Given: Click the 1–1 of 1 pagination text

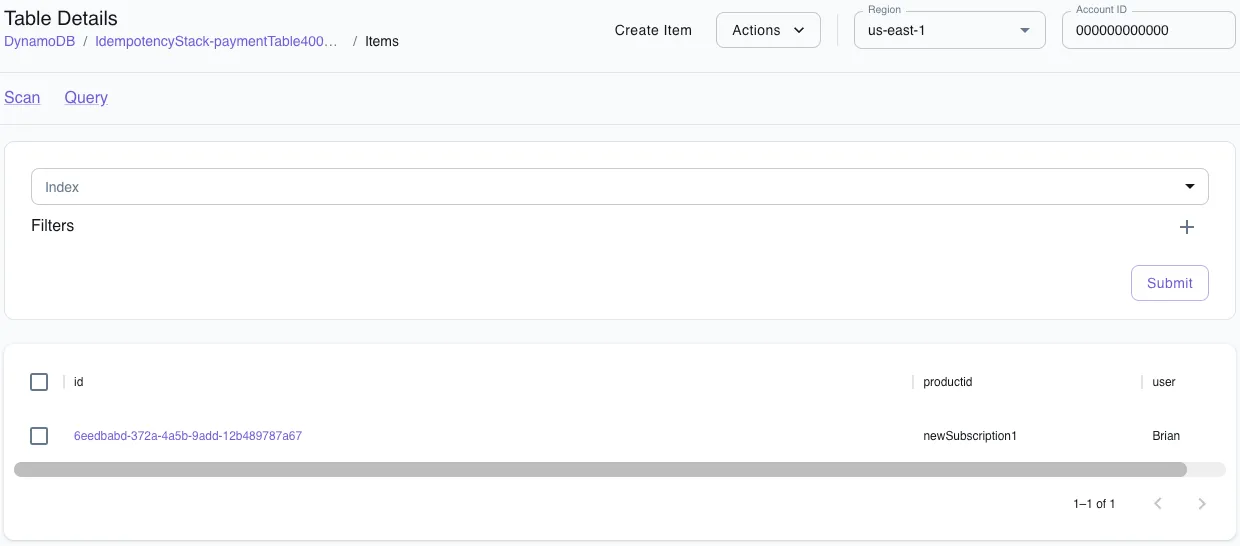Looking at the screenshot, I should pyautogui.click(x=1094, y=504).
